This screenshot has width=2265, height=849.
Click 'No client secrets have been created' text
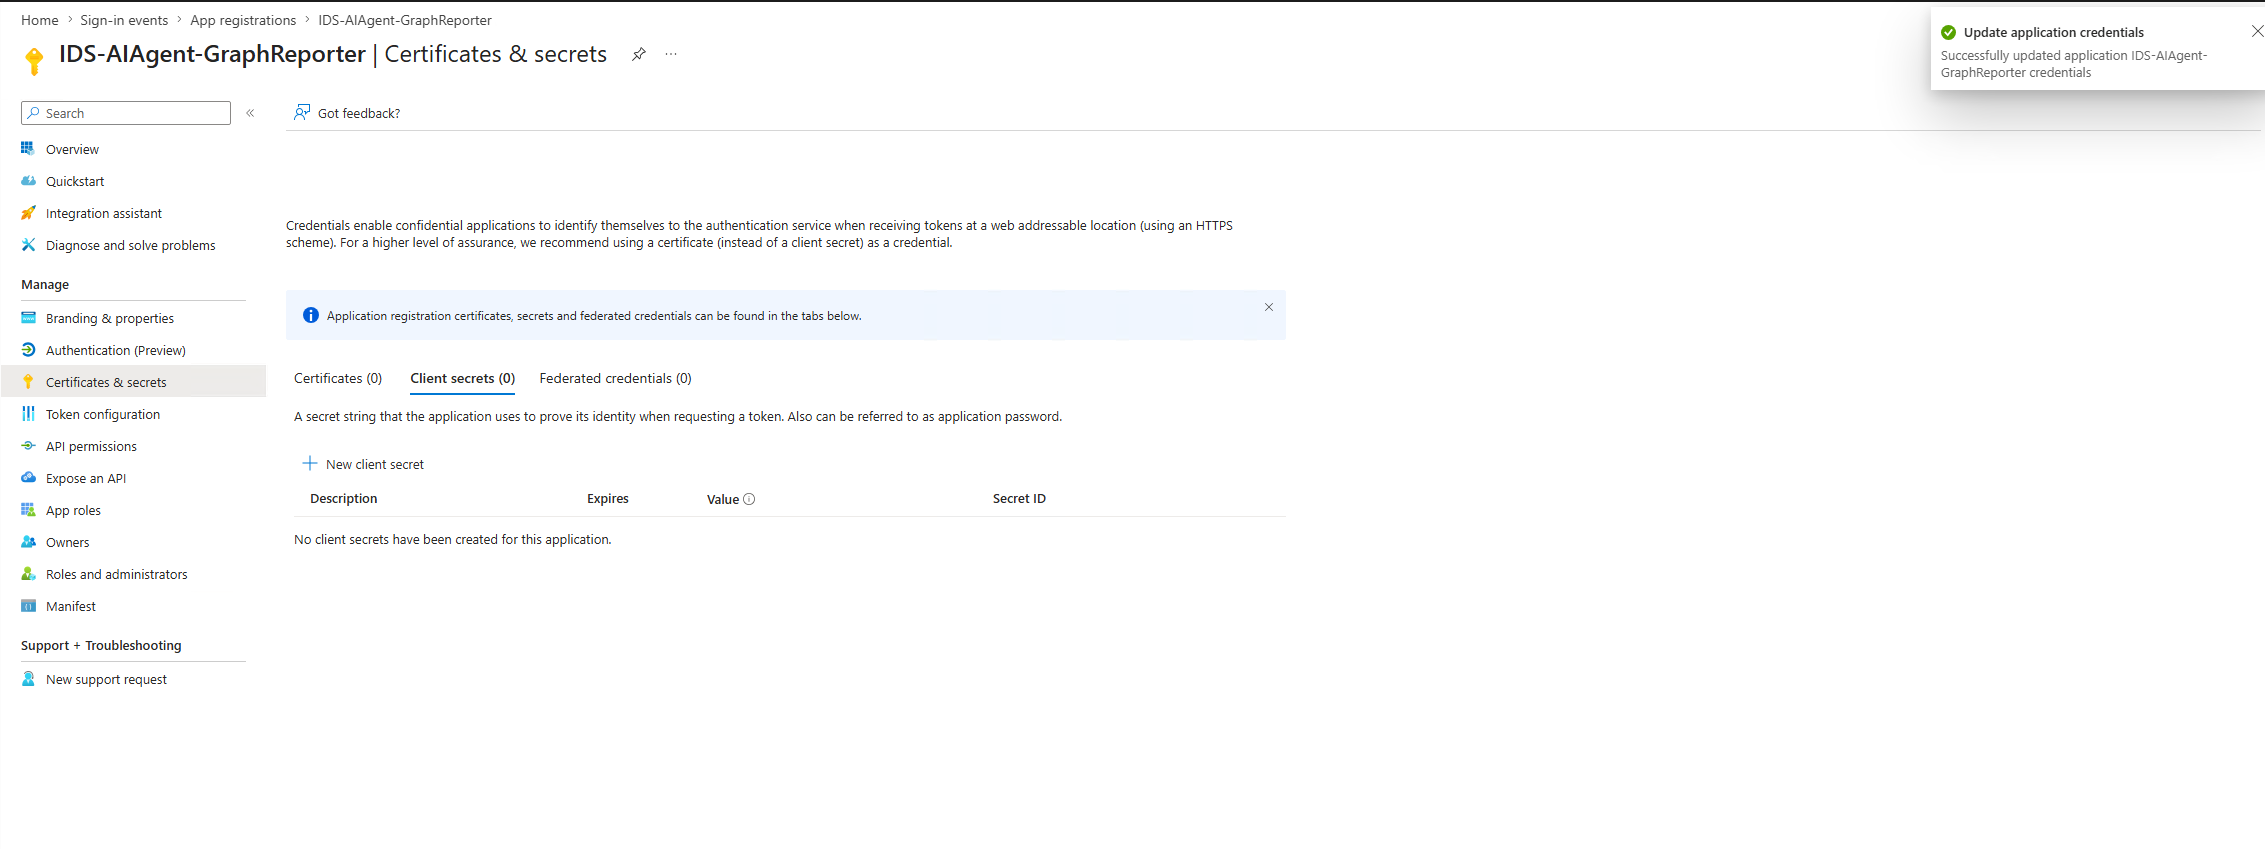tap(453, 539)
